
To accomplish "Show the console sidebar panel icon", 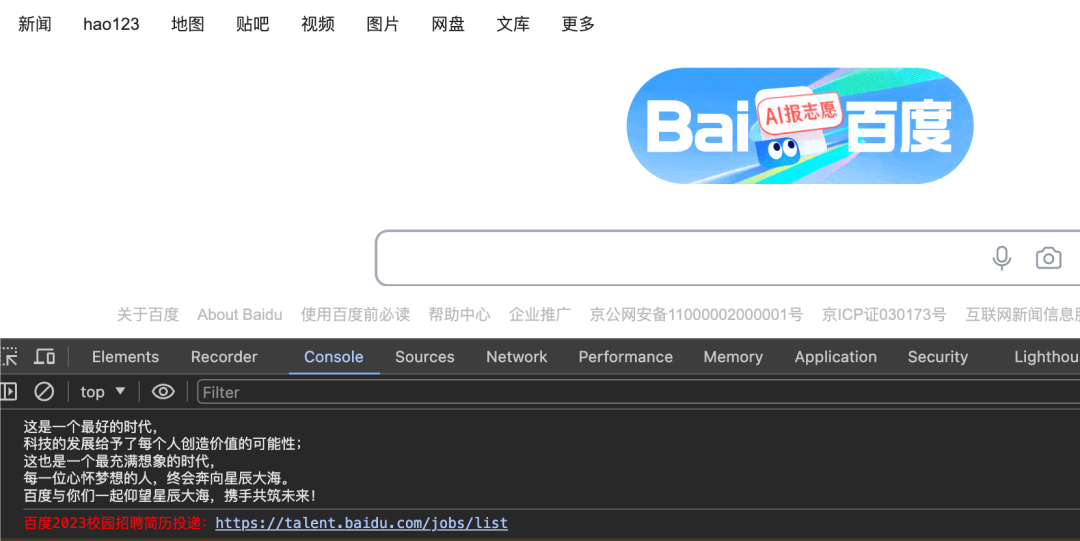I will point(9,391).
